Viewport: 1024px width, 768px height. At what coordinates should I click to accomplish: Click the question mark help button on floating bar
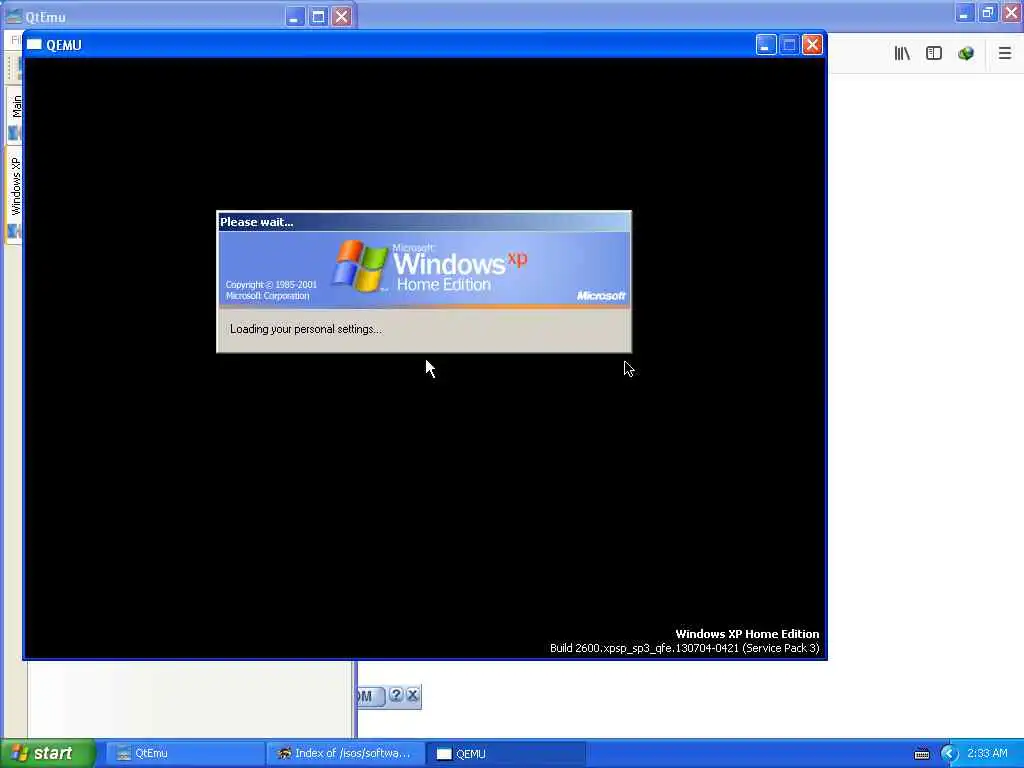coord(396,696)
